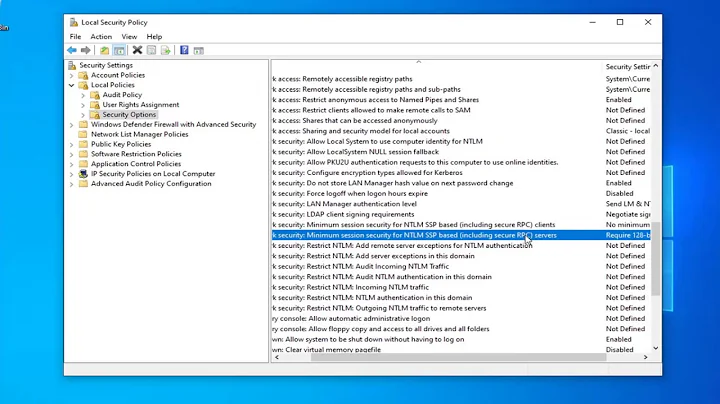Viewport: 720px width, 404px height.
Task: Collapse the Local Policies tree node
Action: [72, 85]
